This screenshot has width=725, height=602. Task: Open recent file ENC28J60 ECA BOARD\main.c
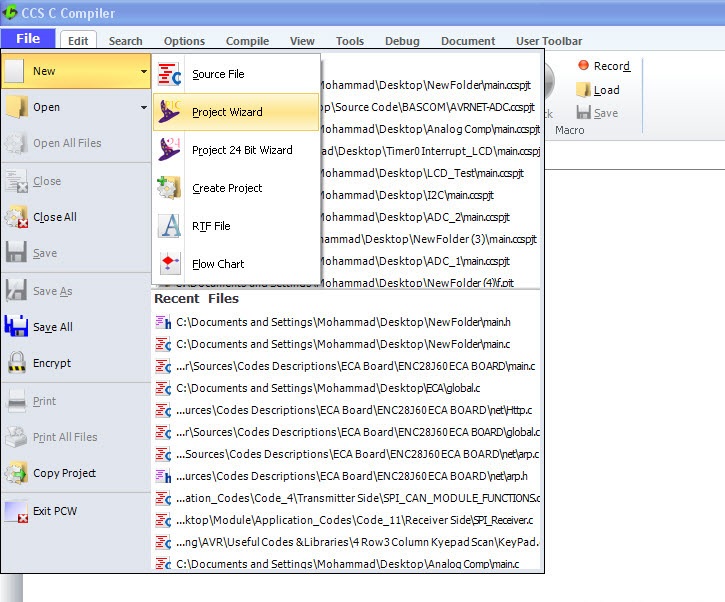tap(347, 366)
